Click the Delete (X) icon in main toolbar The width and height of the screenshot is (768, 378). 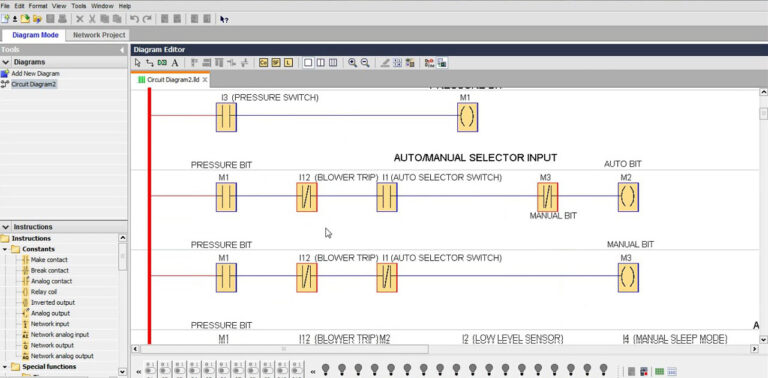80,19
